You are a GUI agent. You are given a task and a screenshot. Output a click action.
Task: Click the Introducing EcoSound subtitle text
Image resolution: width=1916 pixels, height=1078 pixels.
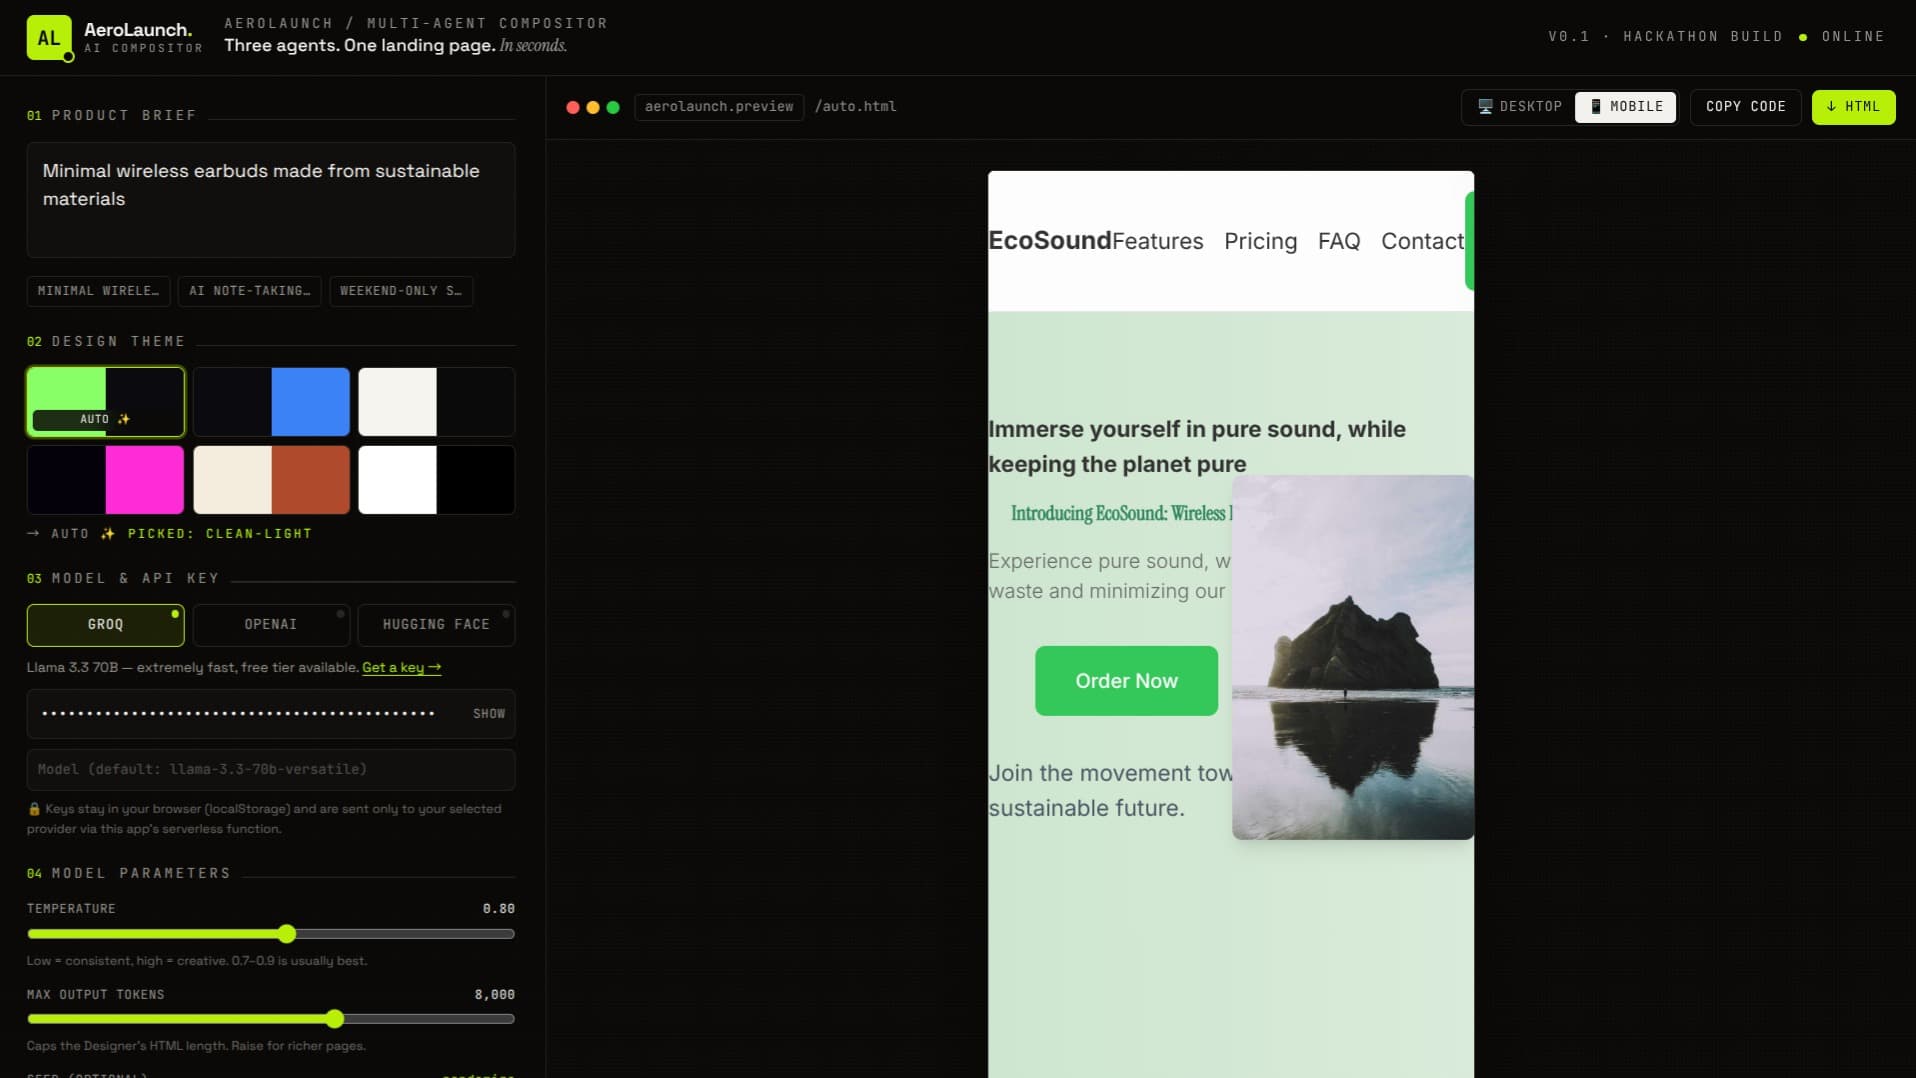click(1122, 514)
